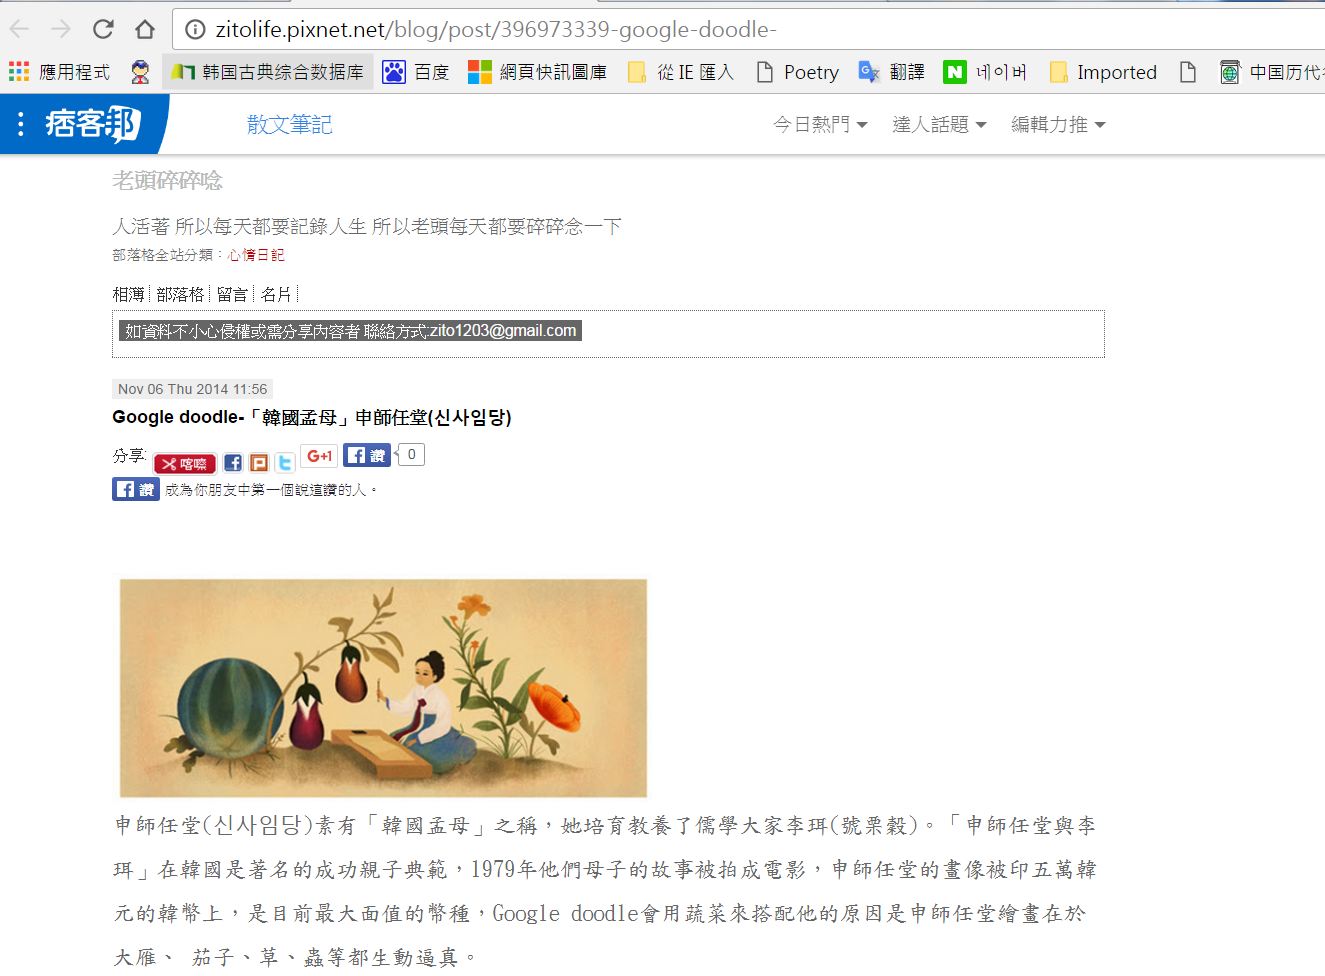Click the 心情日記 category link
Screen dimensions: 1325x976
pos(256,255)
